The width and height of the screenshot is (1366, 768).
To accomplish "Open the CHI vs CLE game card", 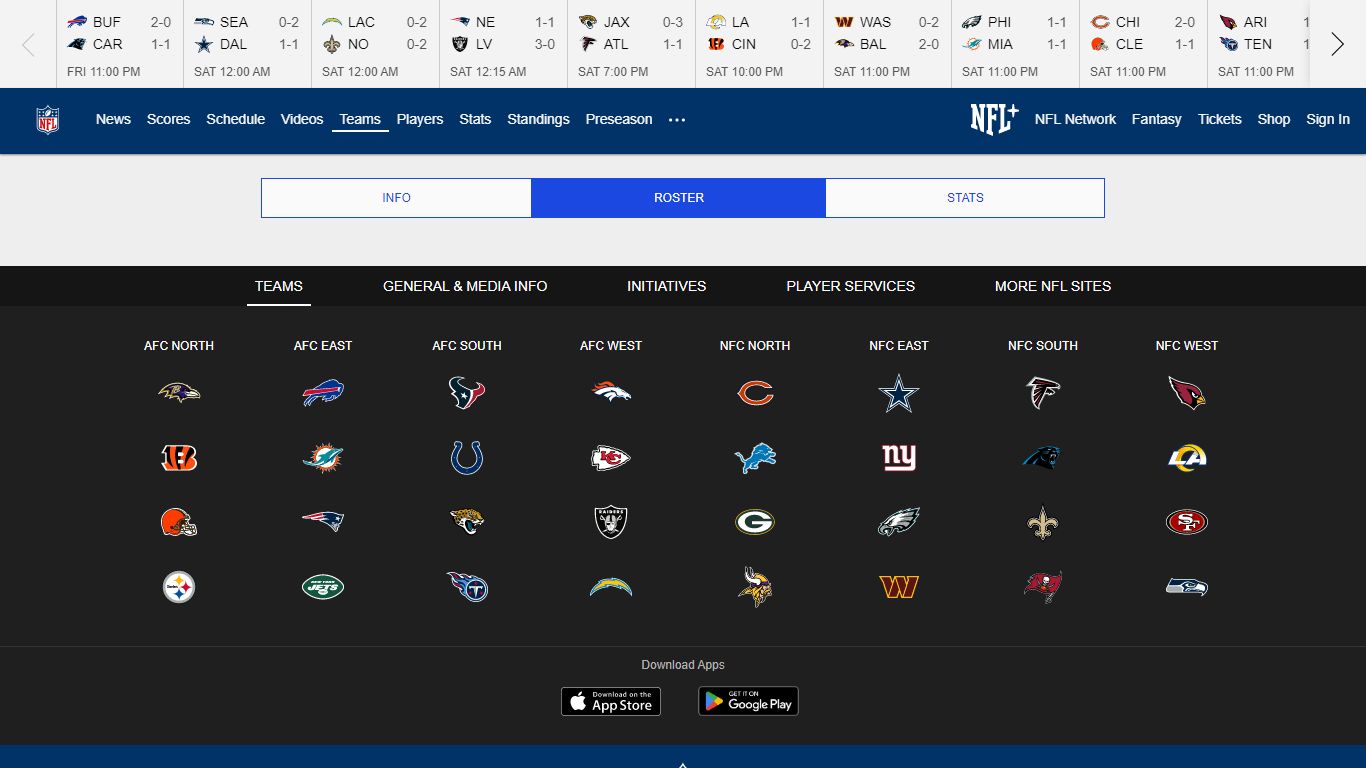I will tap(1143, 44).
